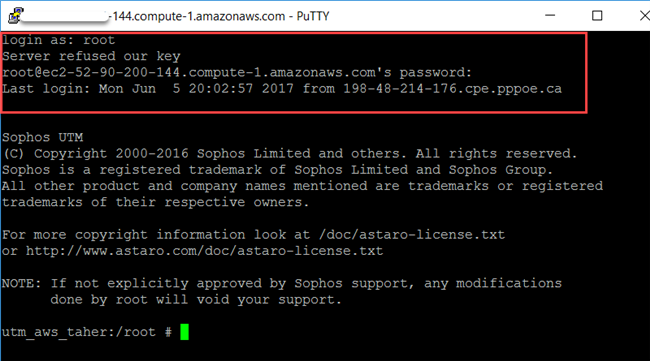Click the 'trademarks of their respective owners' line
Viewport: 650px width, 361px height.
click(x=155, y=202)
